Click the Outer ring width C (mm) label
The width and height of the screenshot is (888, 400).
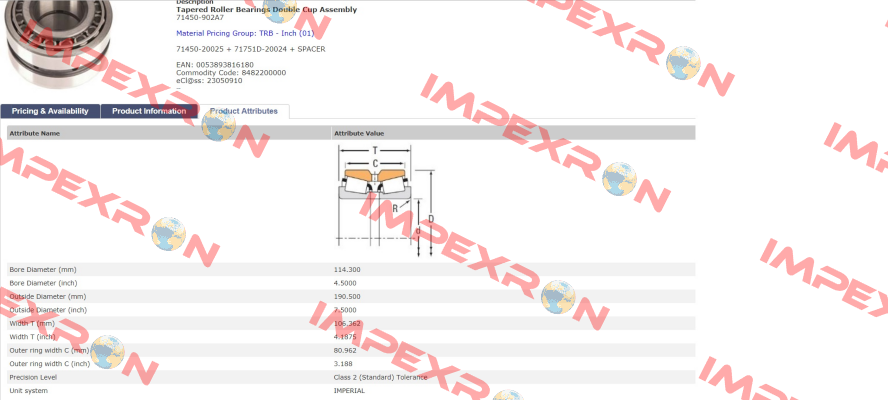pos(49,351)
